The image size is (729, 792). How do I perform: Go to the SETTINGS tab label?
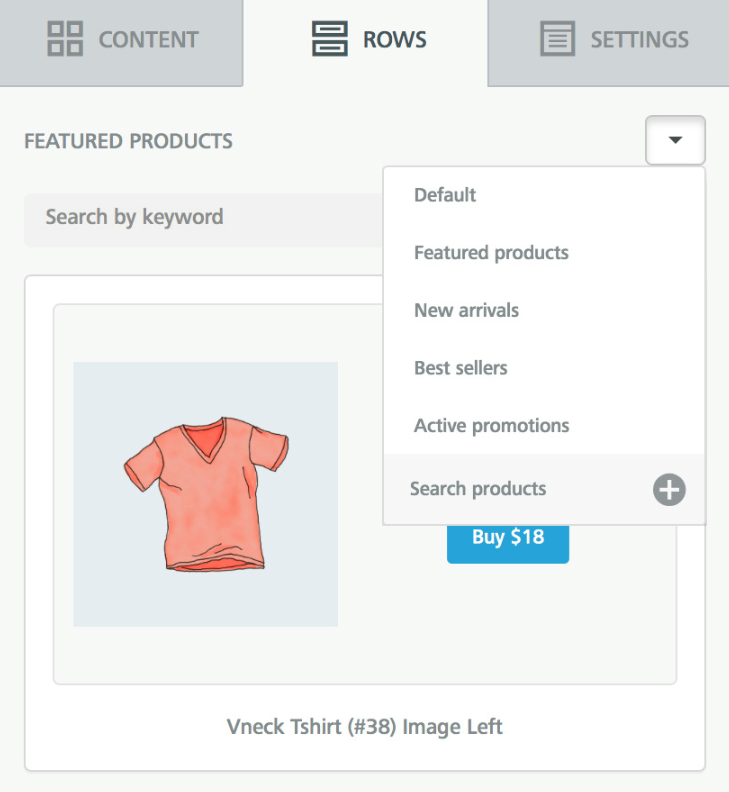(x=639, y=40)
